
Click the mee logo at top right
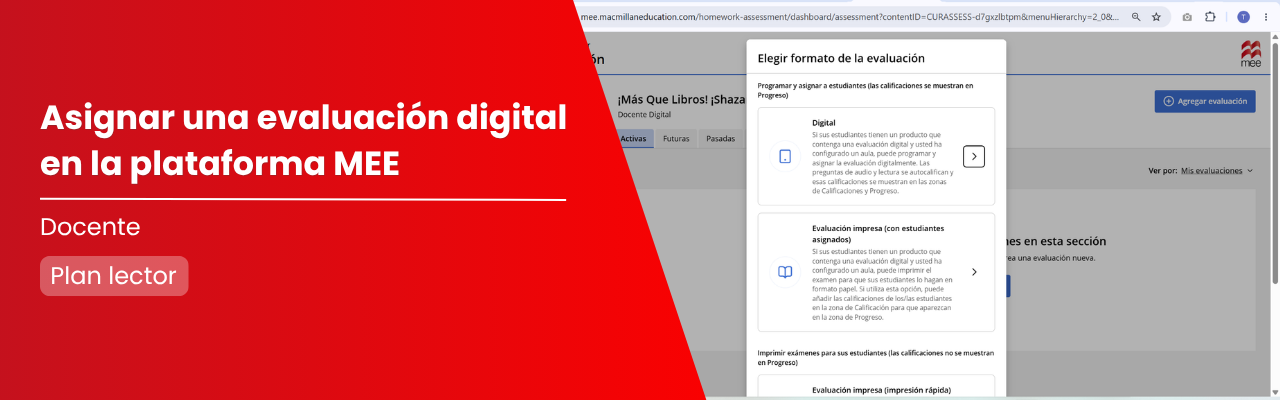1250,54
